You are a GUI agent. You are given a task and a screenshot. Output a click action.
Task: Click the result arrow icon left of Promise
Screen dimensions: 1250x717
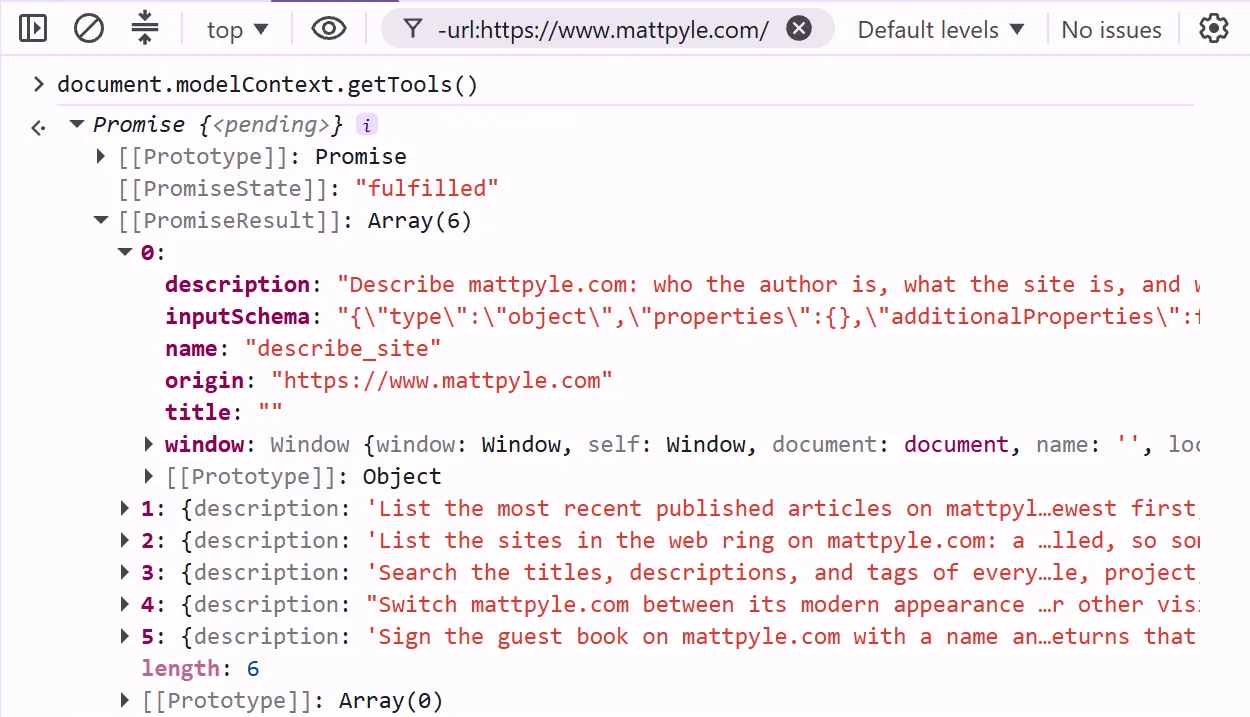[38, 127]
